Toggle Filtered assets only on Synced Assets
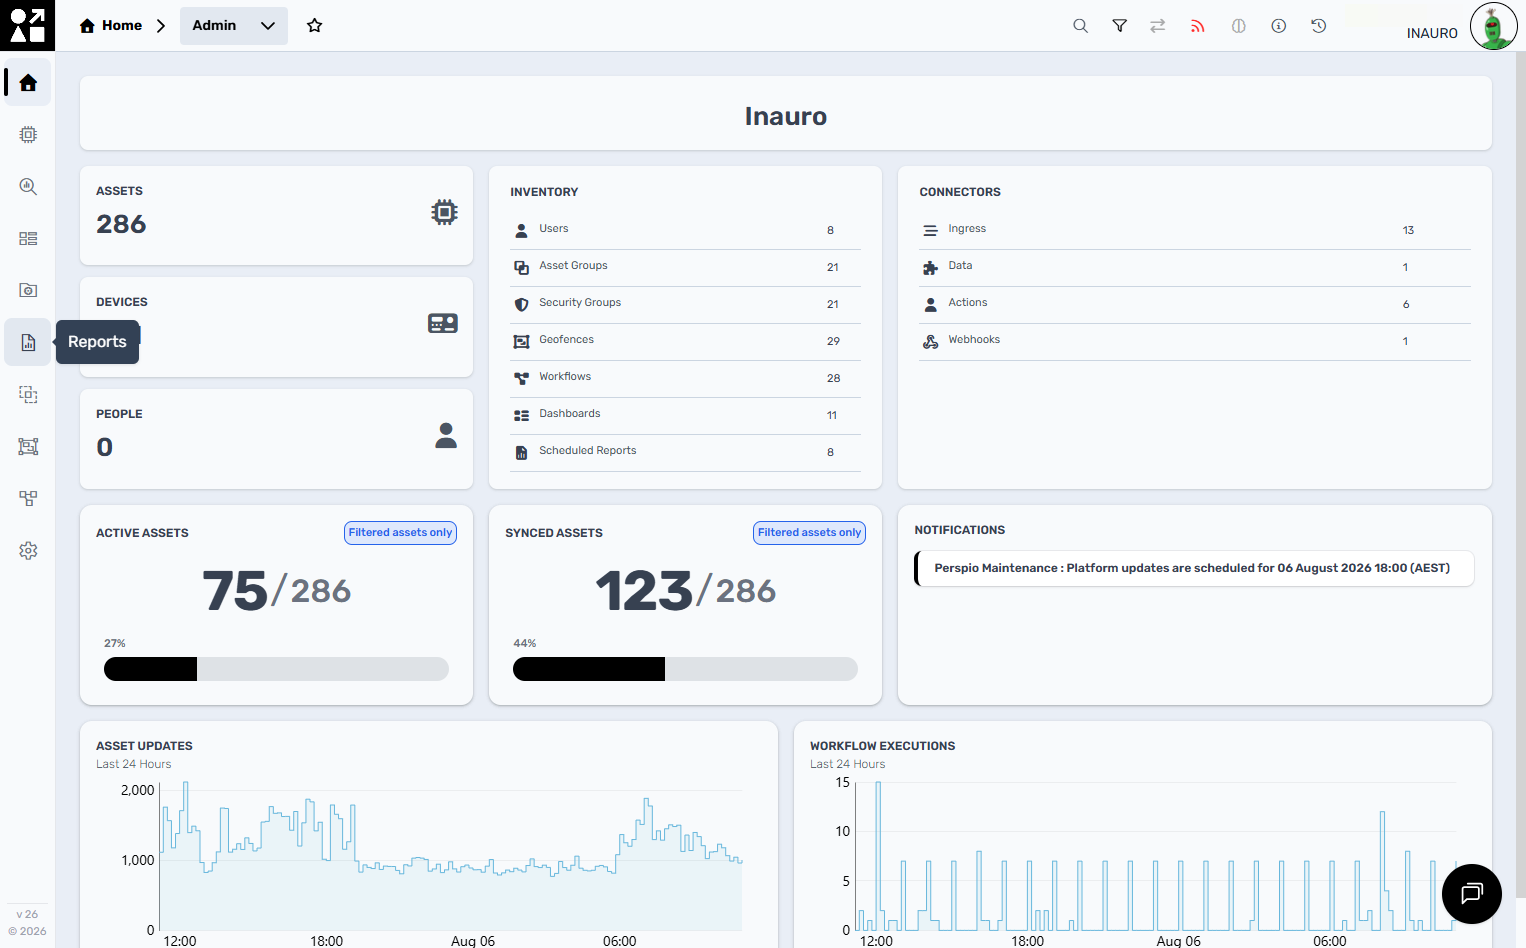The width and height of the screenshot is (1526, 948). click(809, 533)
